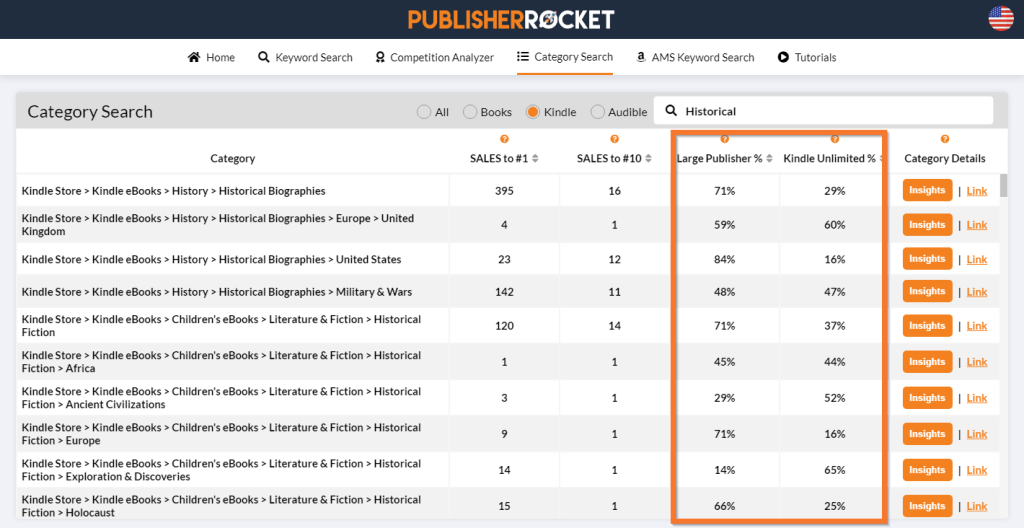The image size is (1024, 528).
Task: Select the Books radio button
Action: coord(470,112)
